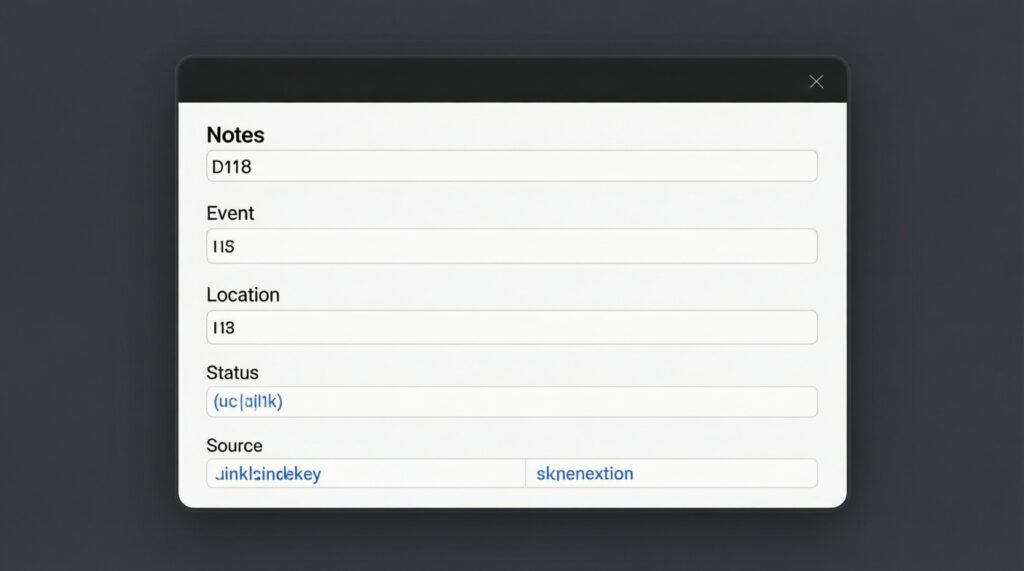Click the "D118" text in Notes
This screenshot has width=1024, height=571.
tap(231, 167)
